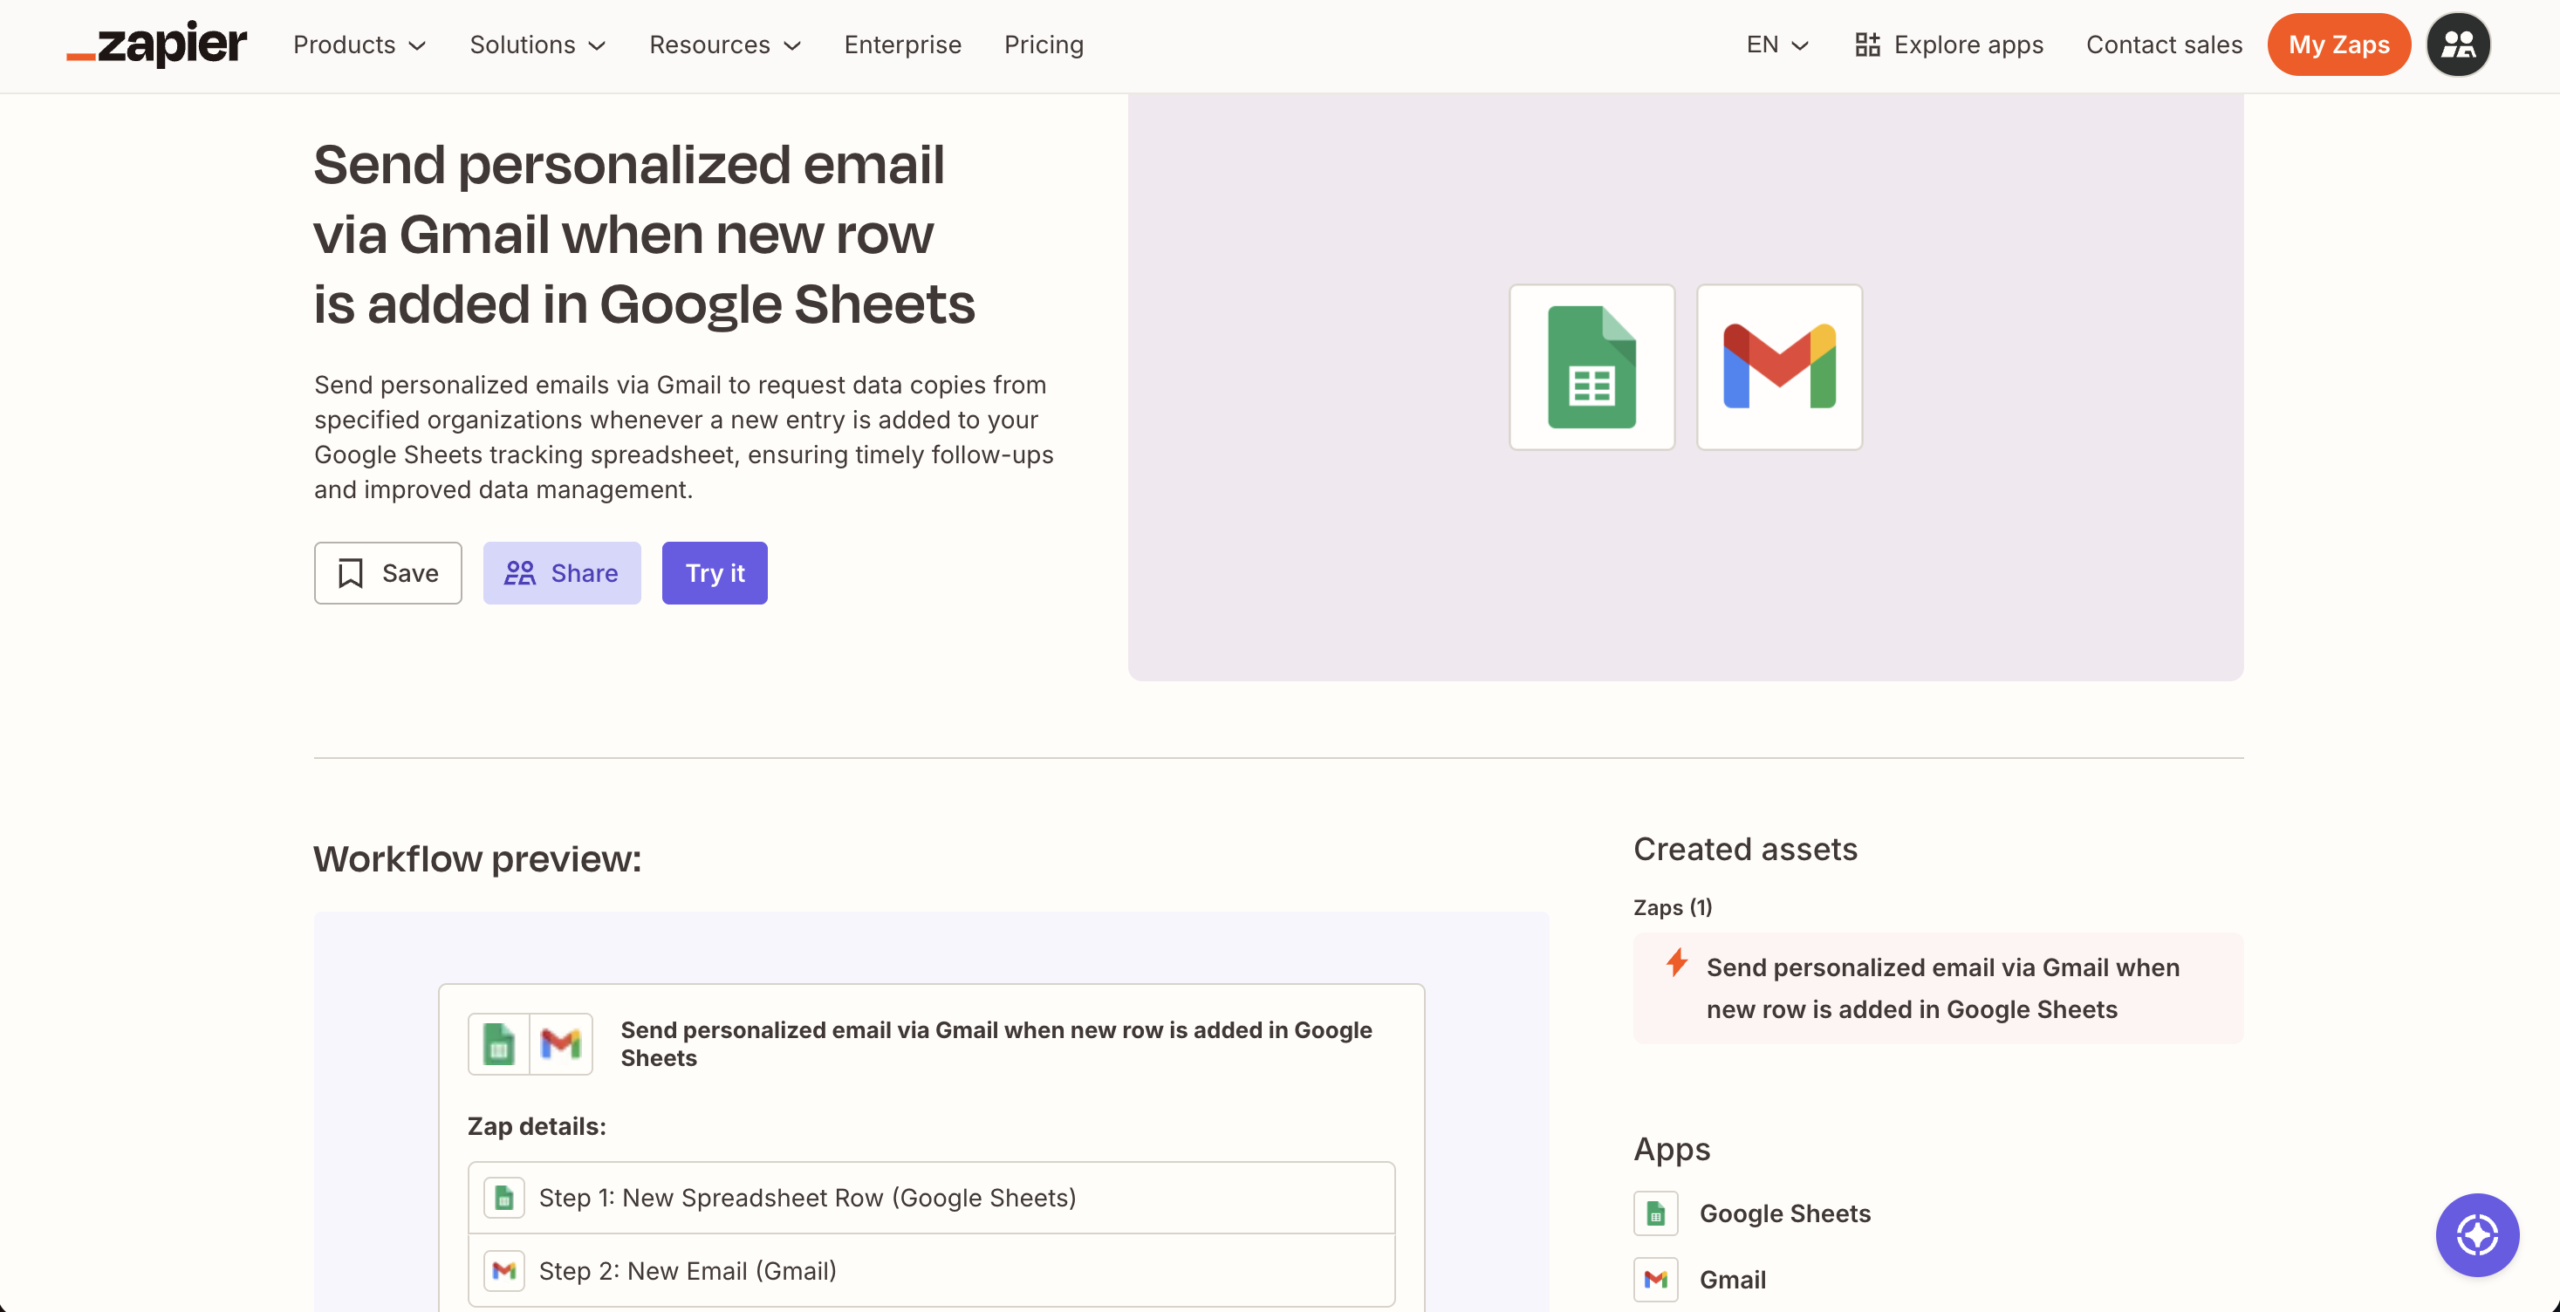Click the purple Try it button
The height and width of the screenshot is (1312, 2560).
coord(715,573)
